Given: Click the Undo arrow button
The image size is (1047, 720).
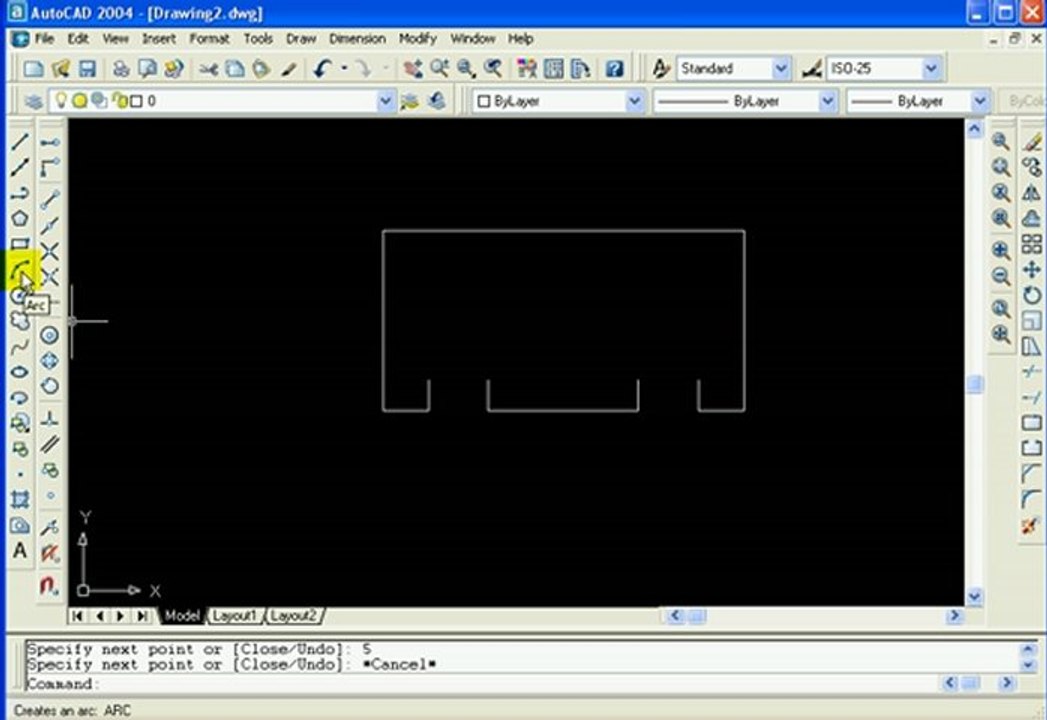Looking at the screenshot, I should pos(322,68).
